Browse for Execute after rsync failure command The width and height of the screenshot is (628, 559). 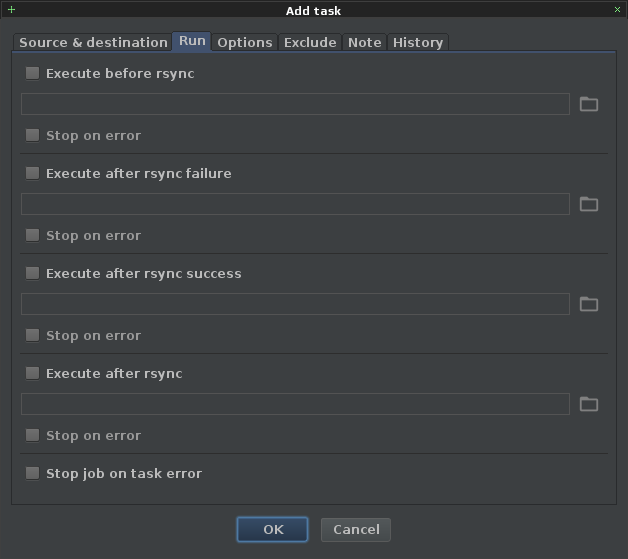click(589, 204)
